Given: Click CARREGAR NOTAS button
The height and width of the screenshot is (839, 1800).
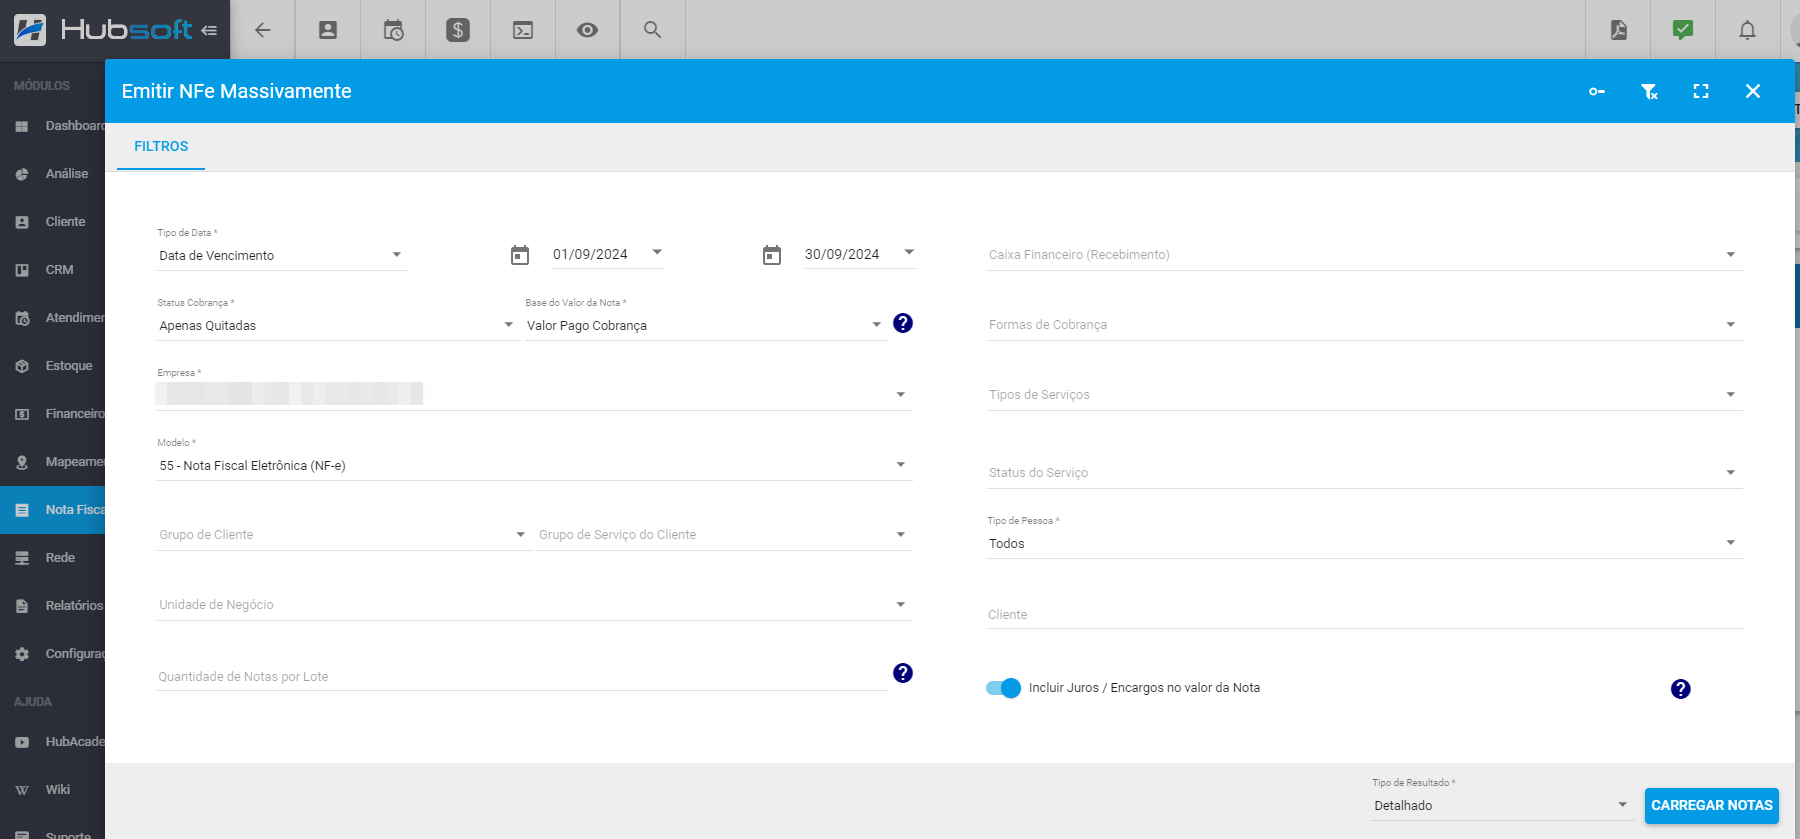Looking at the screenshot, I should (1712, 805).
